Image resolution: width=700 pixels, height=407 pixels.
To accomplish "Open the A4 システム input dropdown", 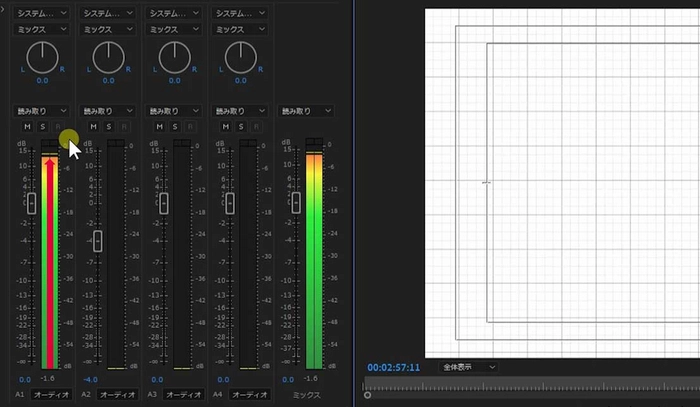I will (240, 13).
